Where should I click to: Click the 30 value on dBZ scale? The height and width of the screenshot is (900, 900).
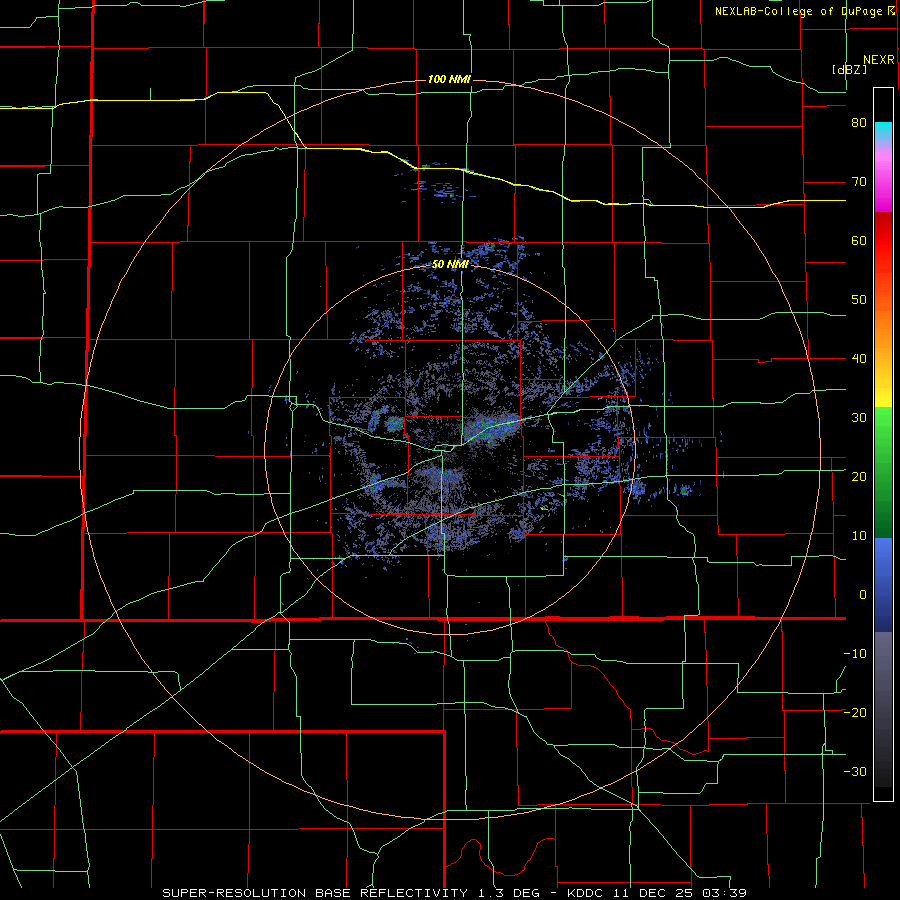coord(859,418)
